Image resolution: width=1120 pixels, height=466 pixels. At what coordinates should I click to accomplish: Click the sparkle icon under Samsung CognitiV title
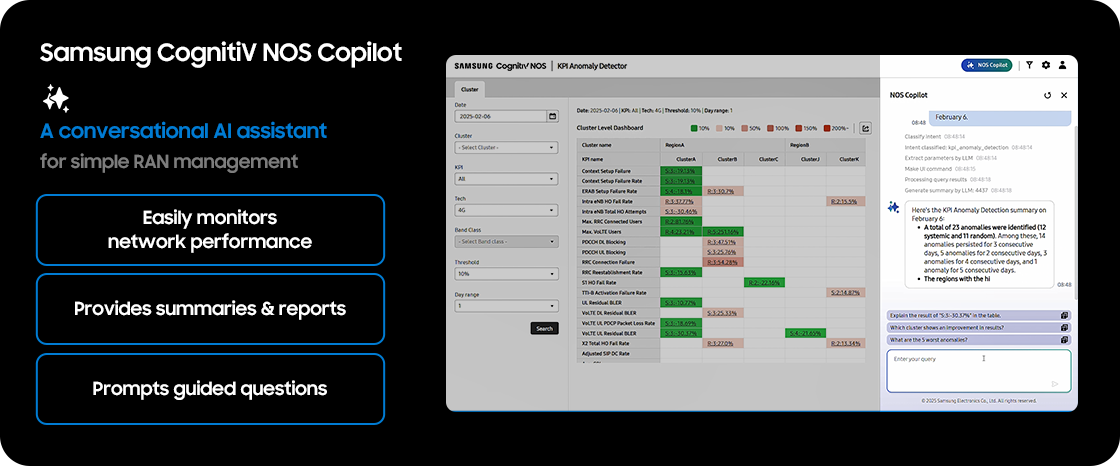click(55, 99)
